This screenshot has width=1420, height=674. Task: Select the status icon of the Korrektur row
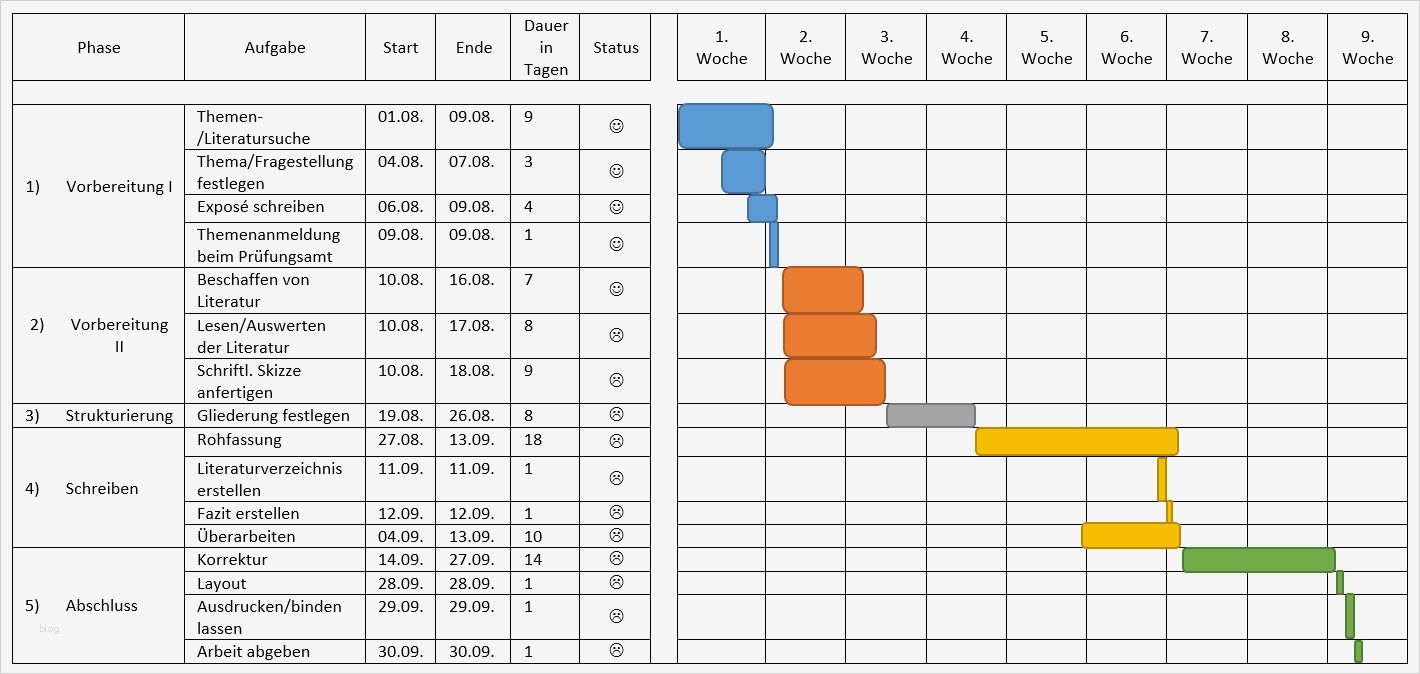(x=616, y=559)
